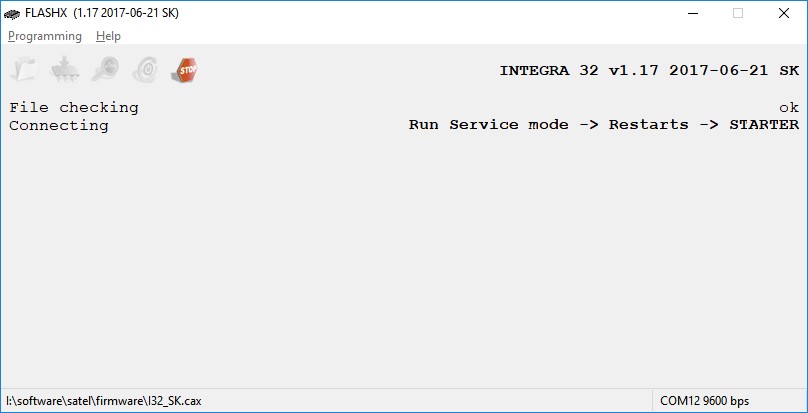Image resolution: width=808 pixels, height=413 pixels.
Task: Click the greyed-out open file folder icon
Action: [x=24, y=69]
